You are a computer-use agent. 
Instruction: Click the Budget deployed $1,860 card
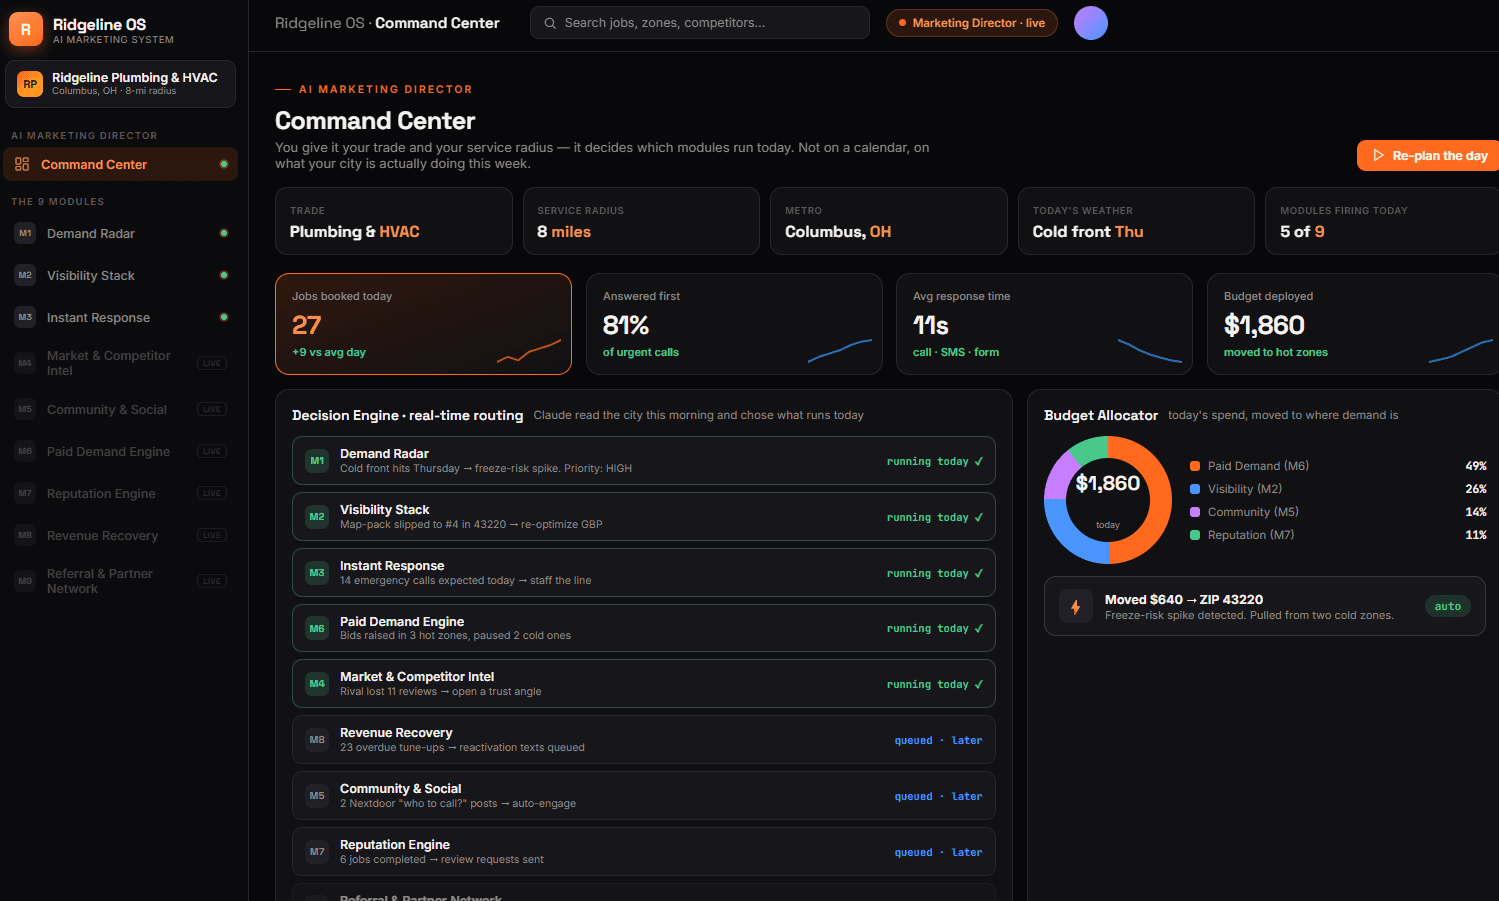(x=1353, y=324)
